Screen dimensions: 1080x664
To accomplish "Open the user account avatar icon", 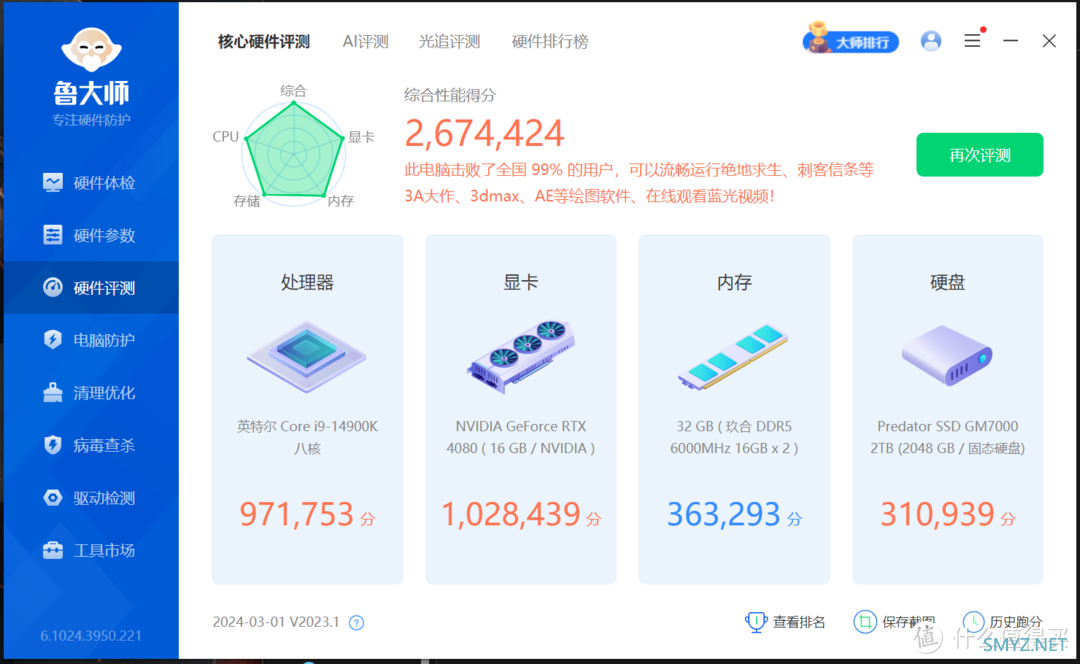I will pos(931,41).
